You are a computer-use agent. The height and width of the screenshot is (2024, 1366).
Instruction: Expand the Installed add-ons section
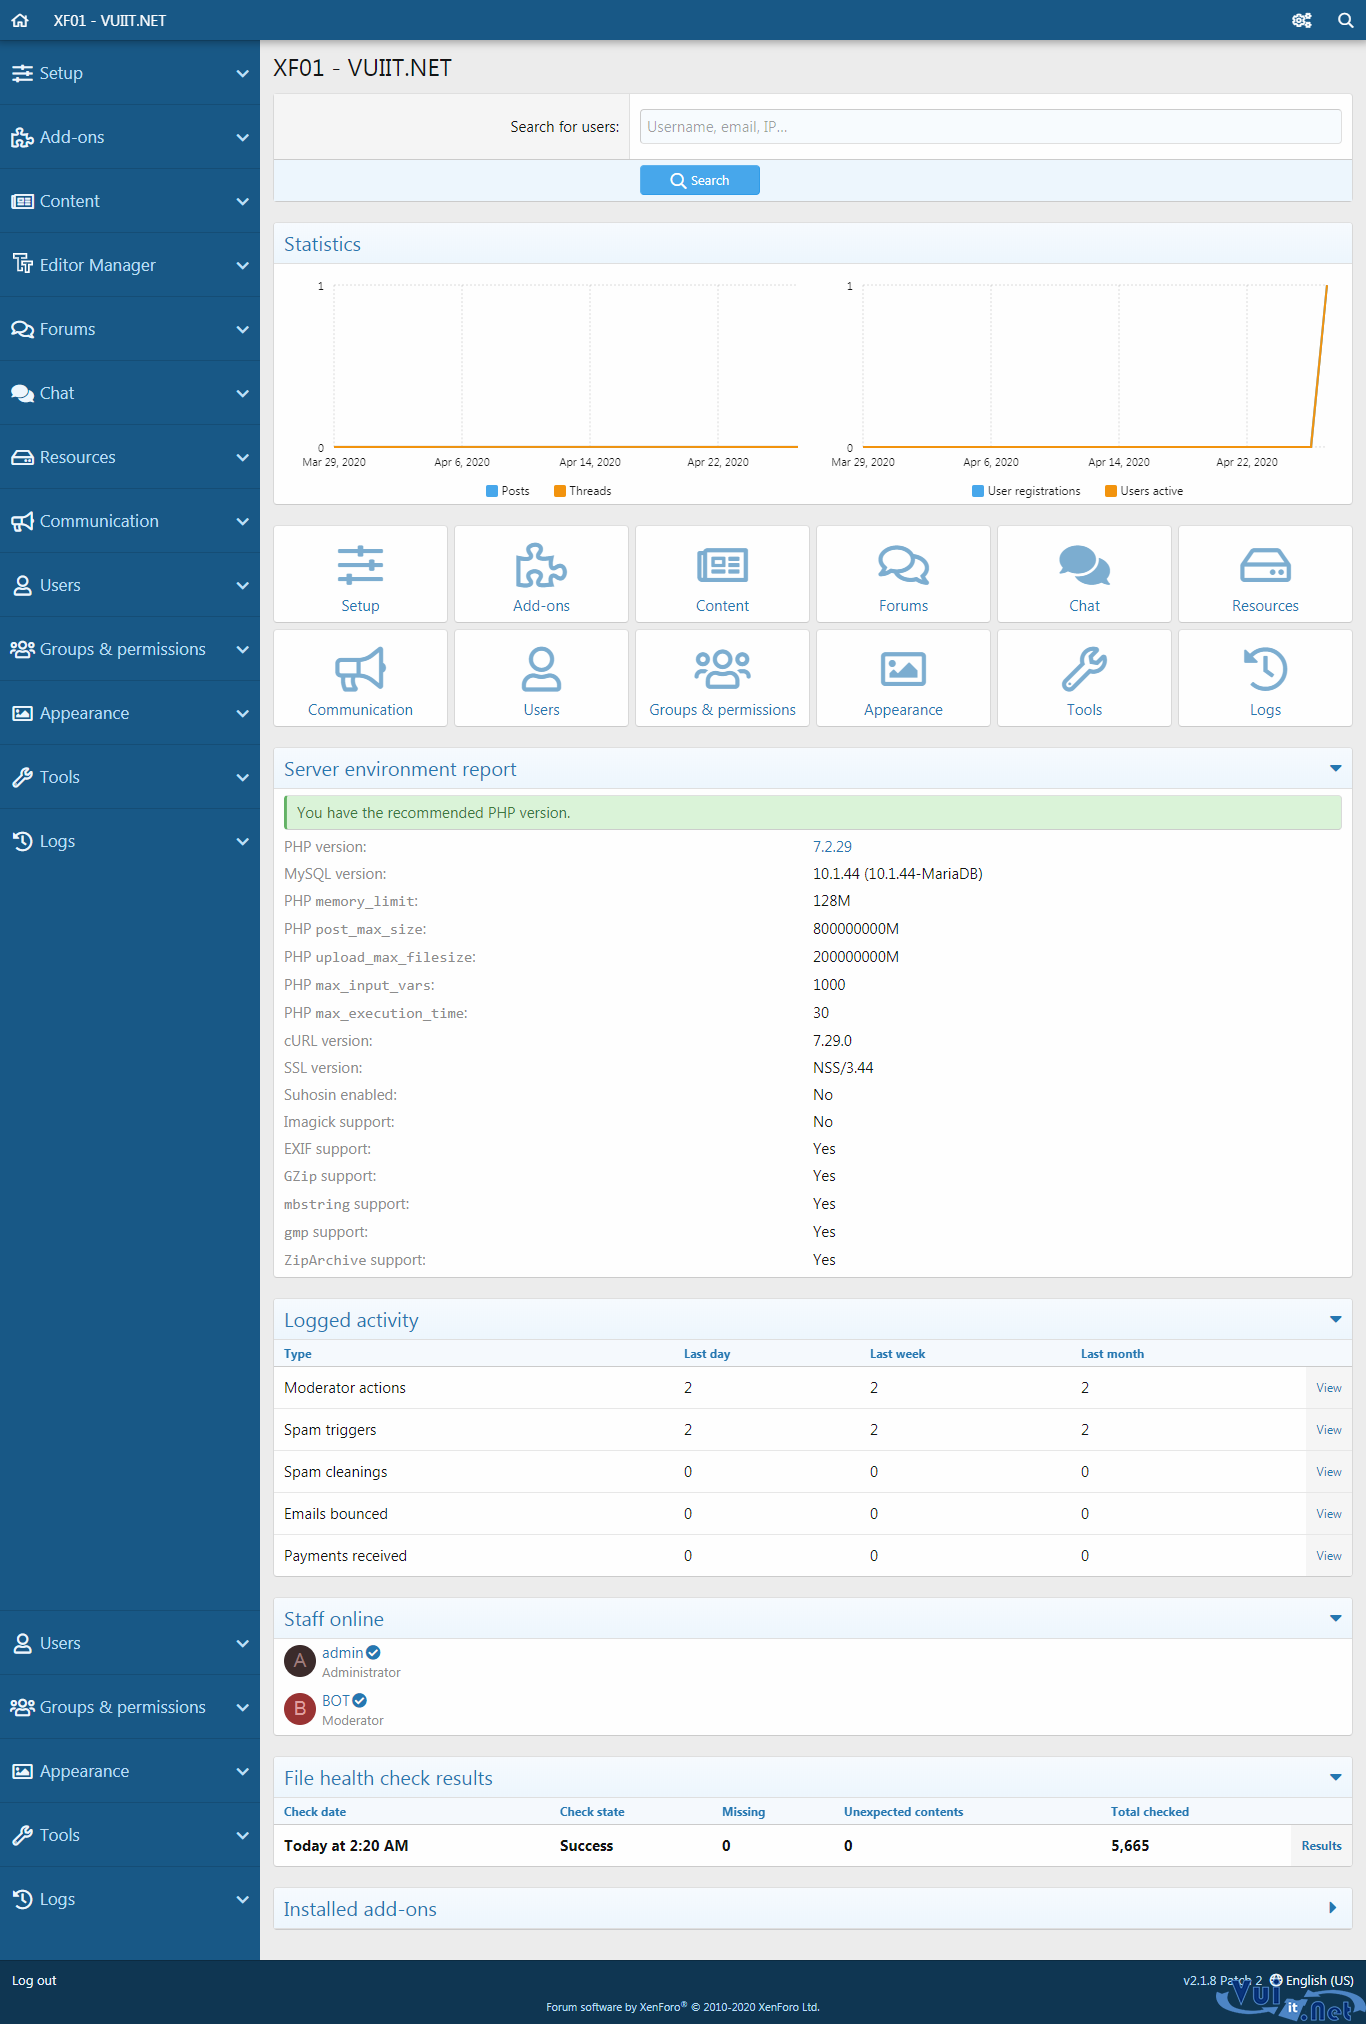point(1332,1908)
